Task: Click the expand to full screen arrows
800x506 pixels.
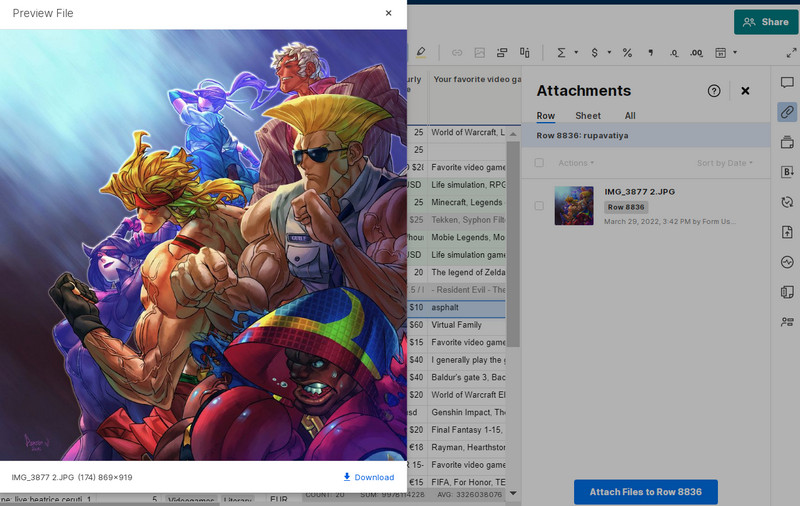Action: pyautogui.click(x=791, y=53)
